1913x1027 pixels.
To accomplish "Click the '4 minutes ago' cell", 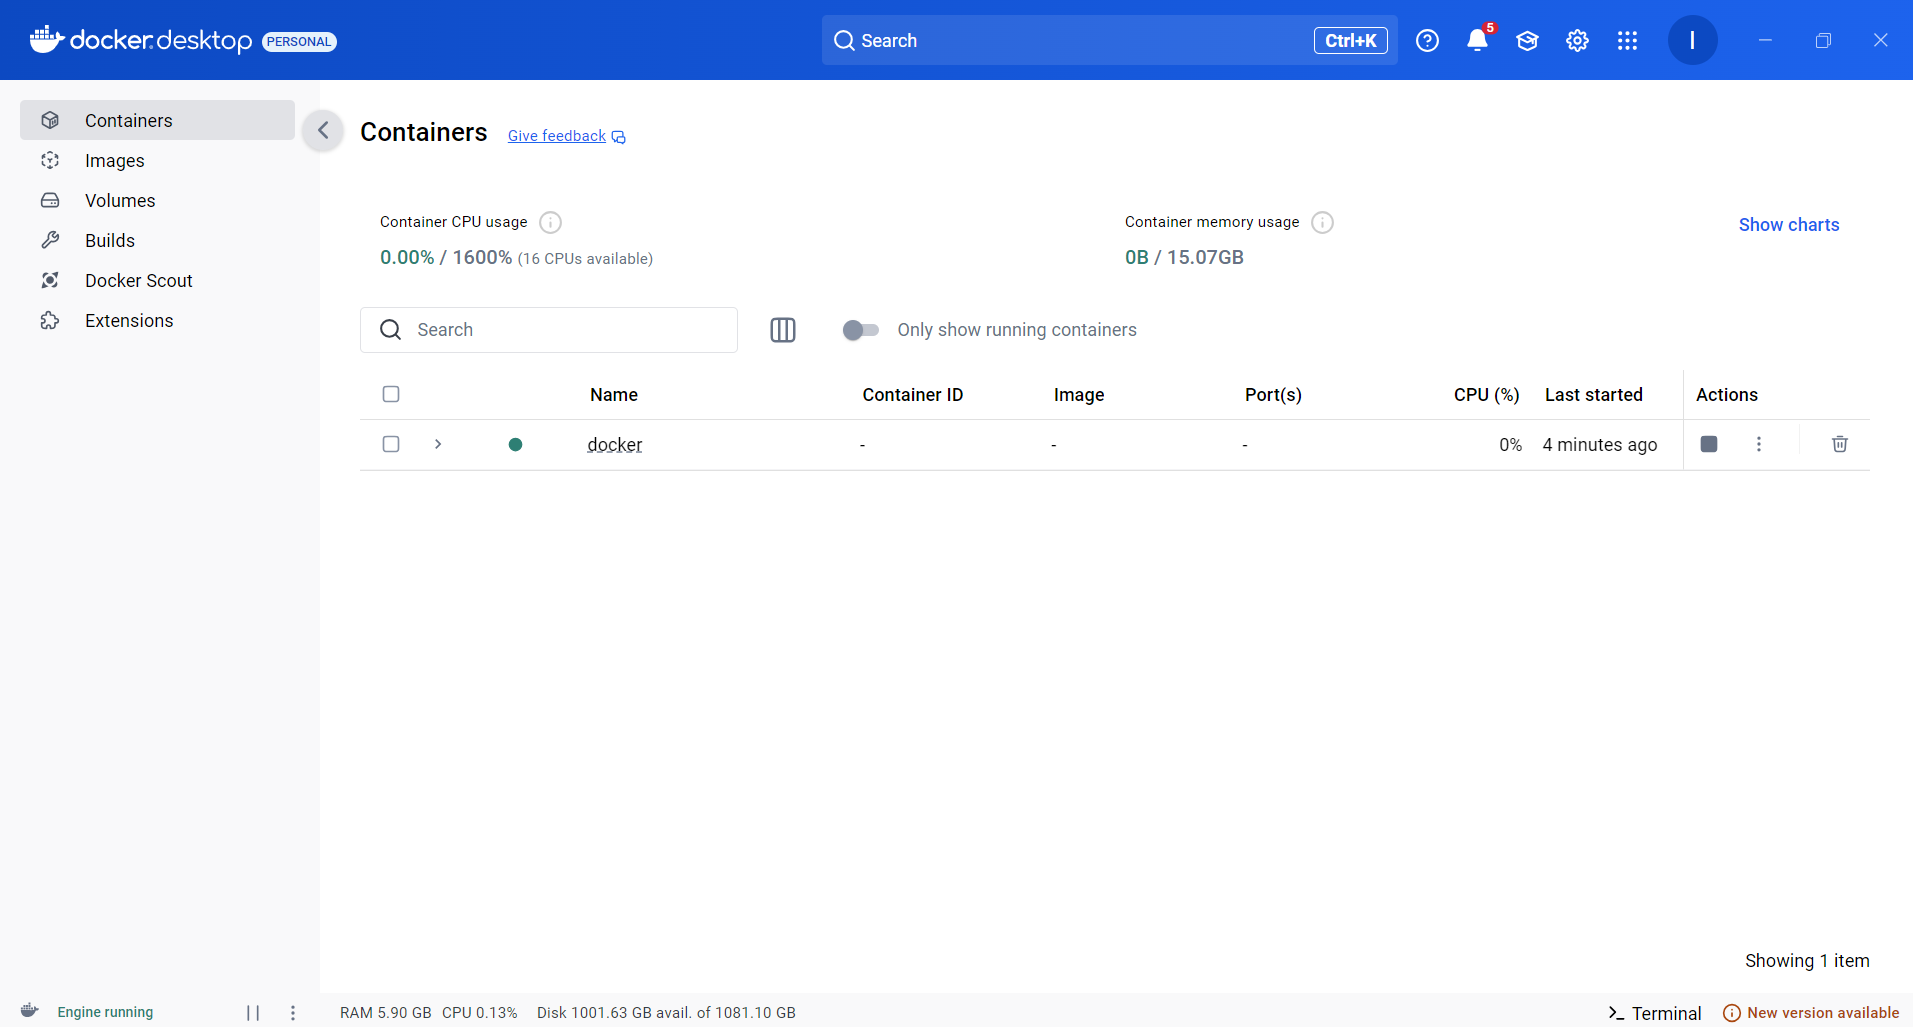I will (x=1599, y=445).
